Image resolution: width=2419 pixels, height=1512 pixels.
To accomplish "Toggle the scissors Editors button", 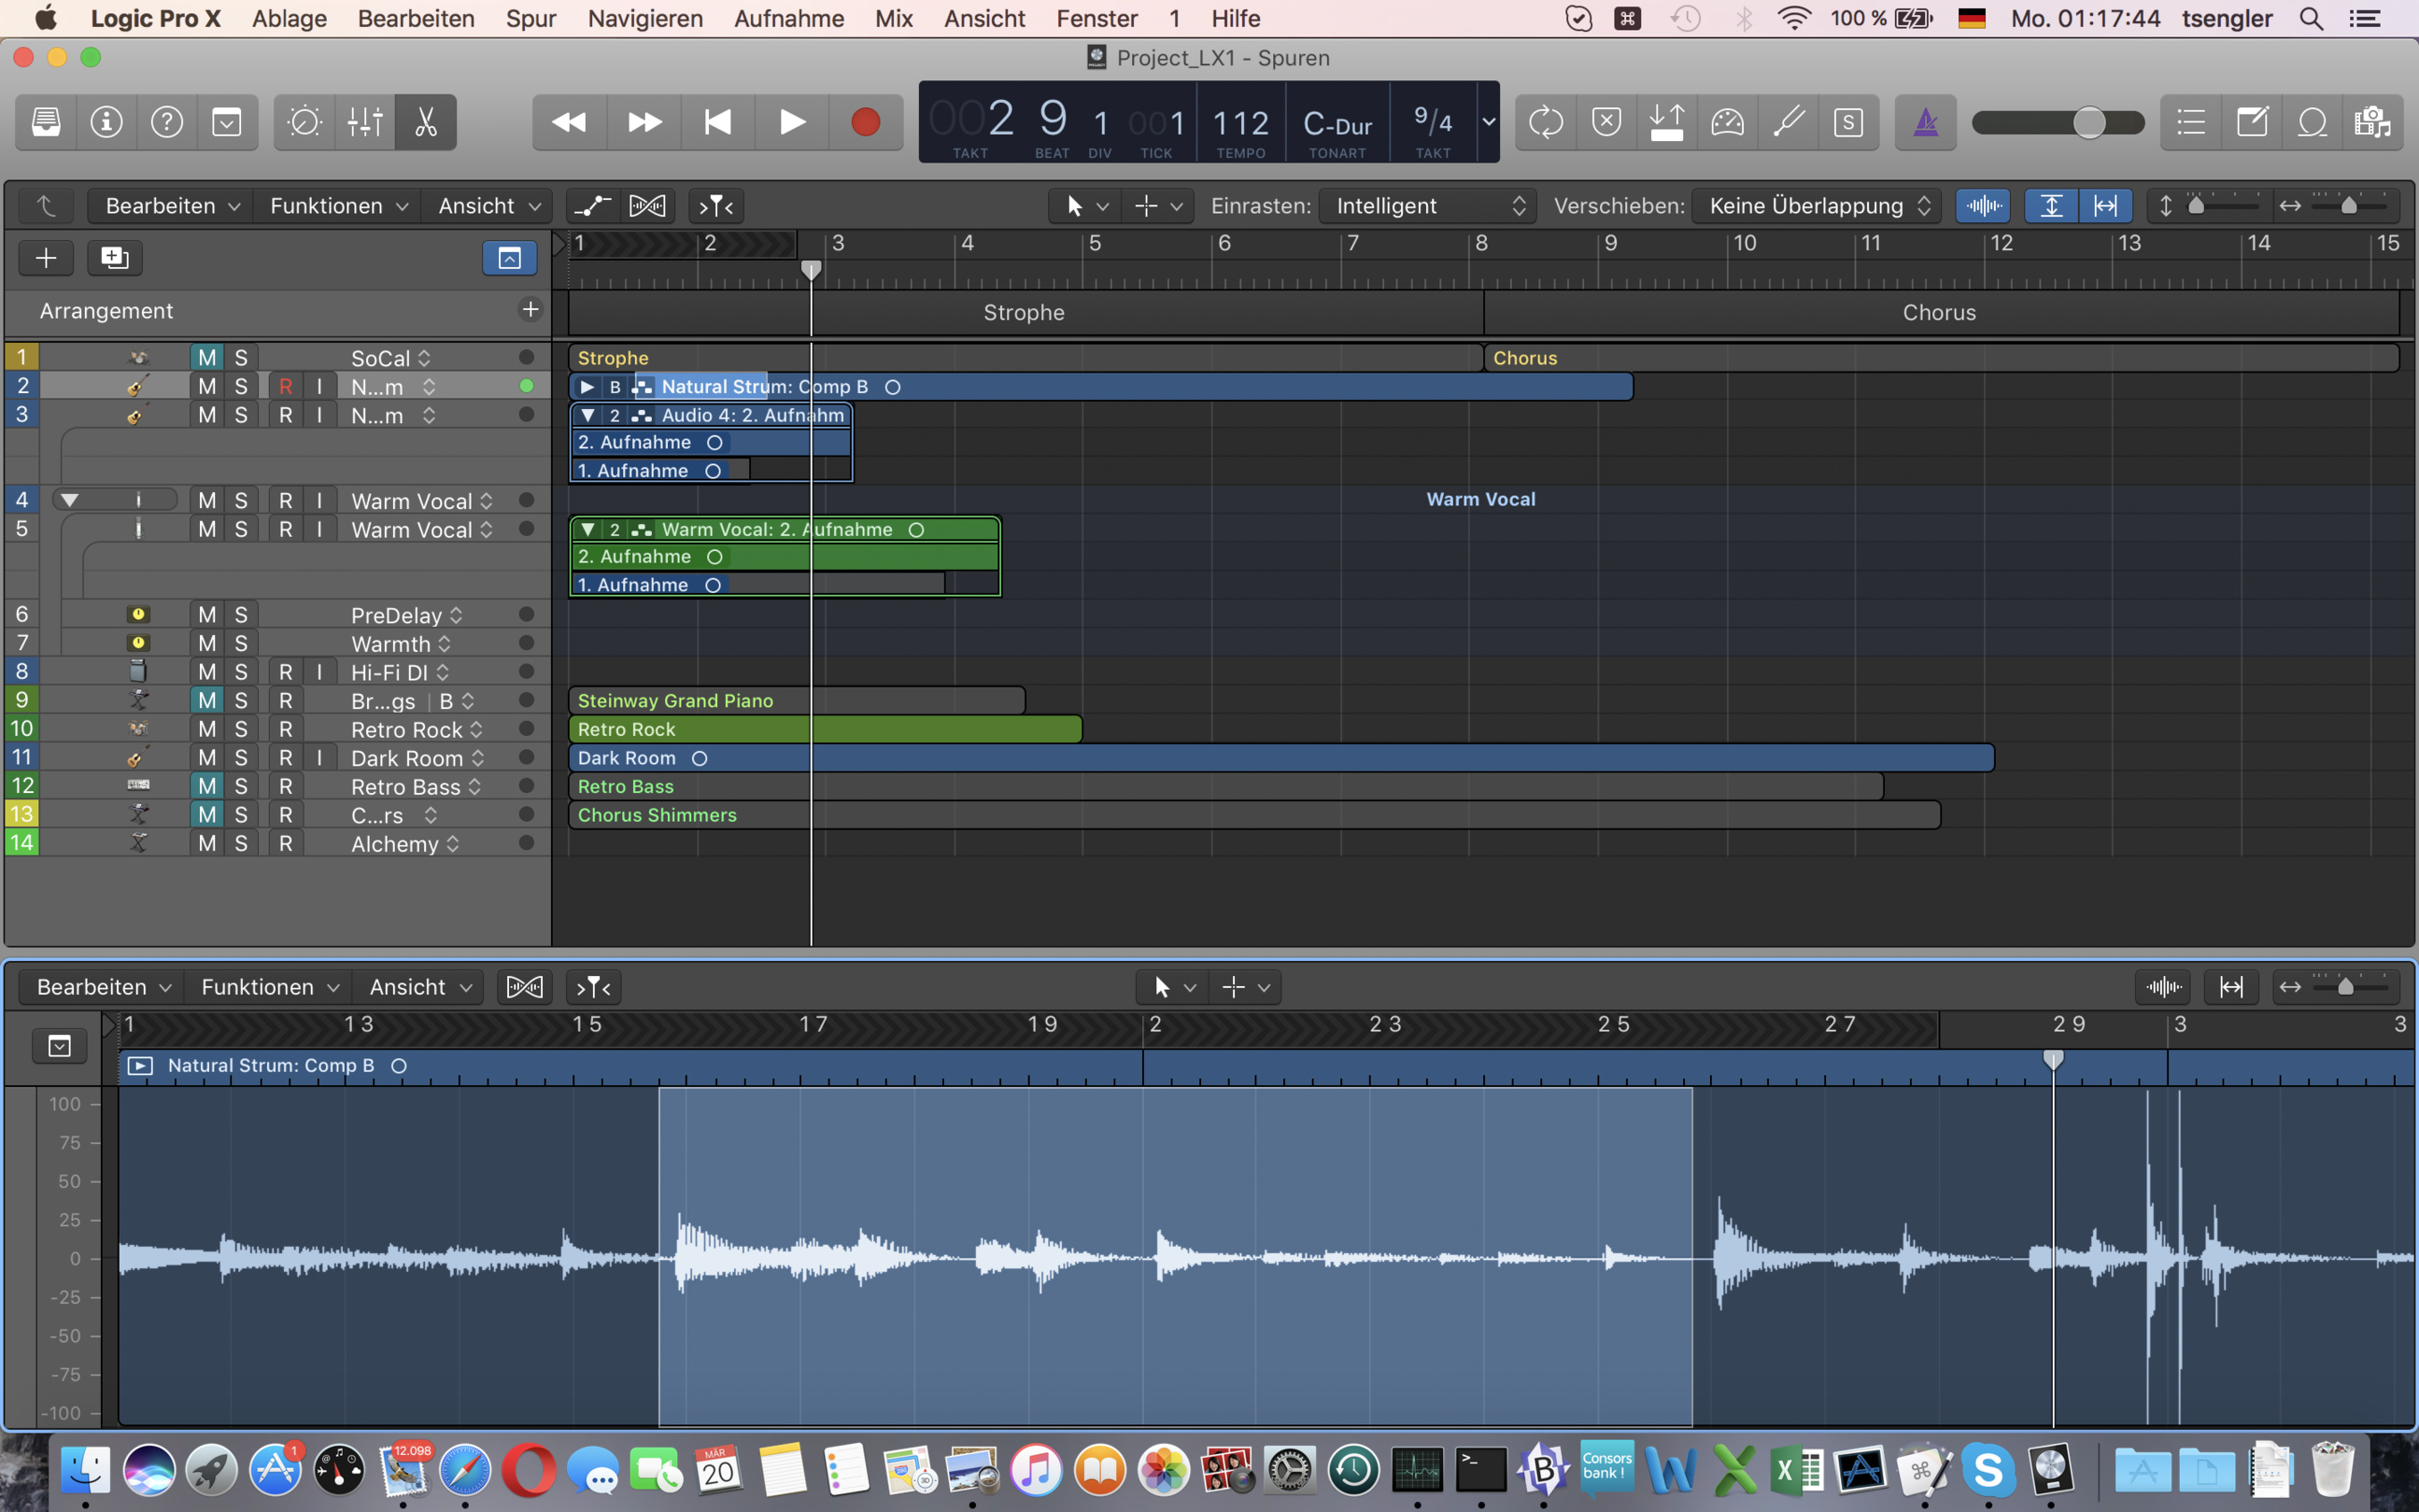I will point(426,122).
